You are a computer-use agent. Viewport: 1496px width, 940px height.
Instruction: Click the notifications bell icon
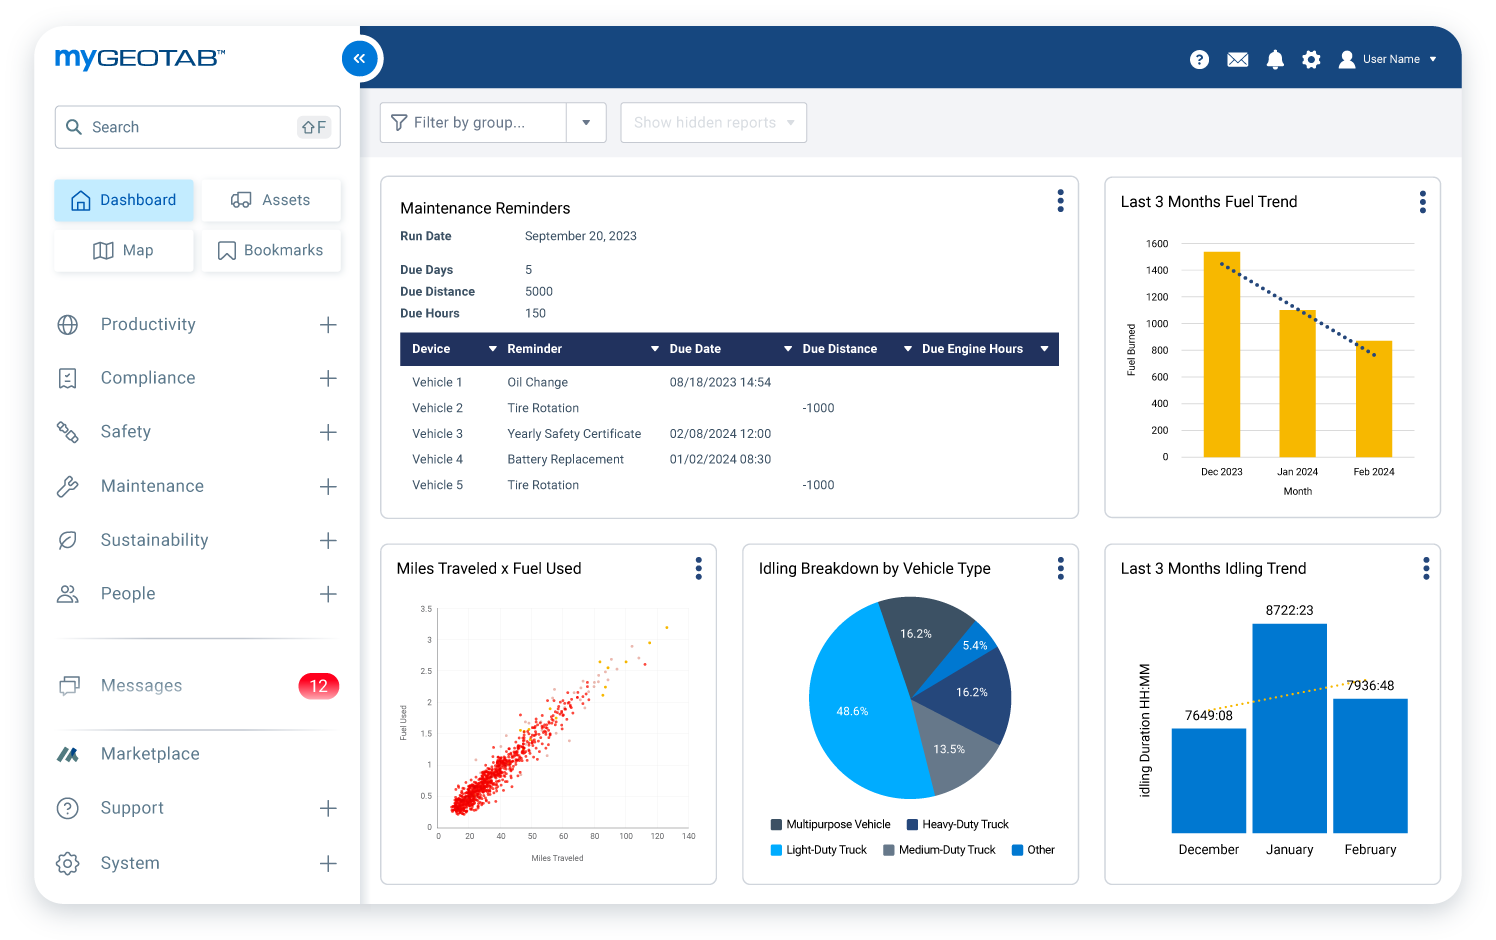point(1275,60)
